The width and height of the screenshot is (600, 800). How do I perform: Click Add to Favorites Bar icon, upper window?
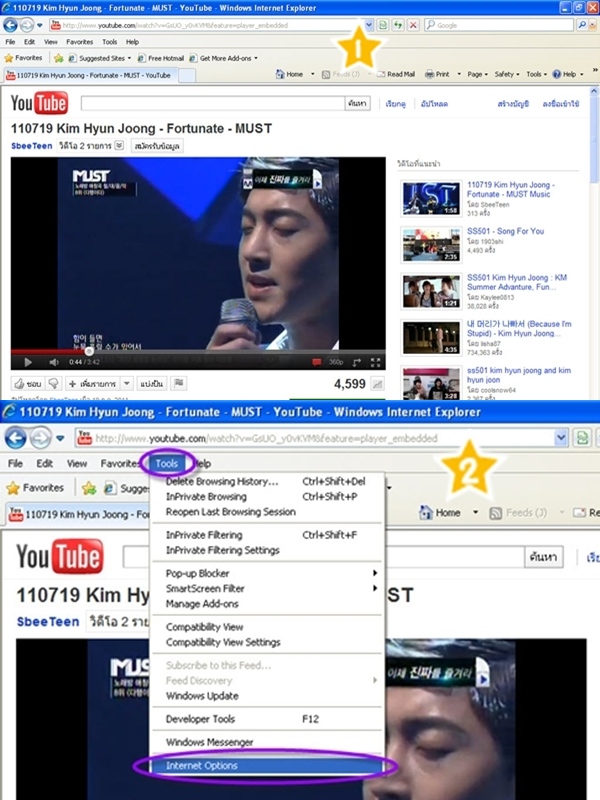(x=59, y=58)
